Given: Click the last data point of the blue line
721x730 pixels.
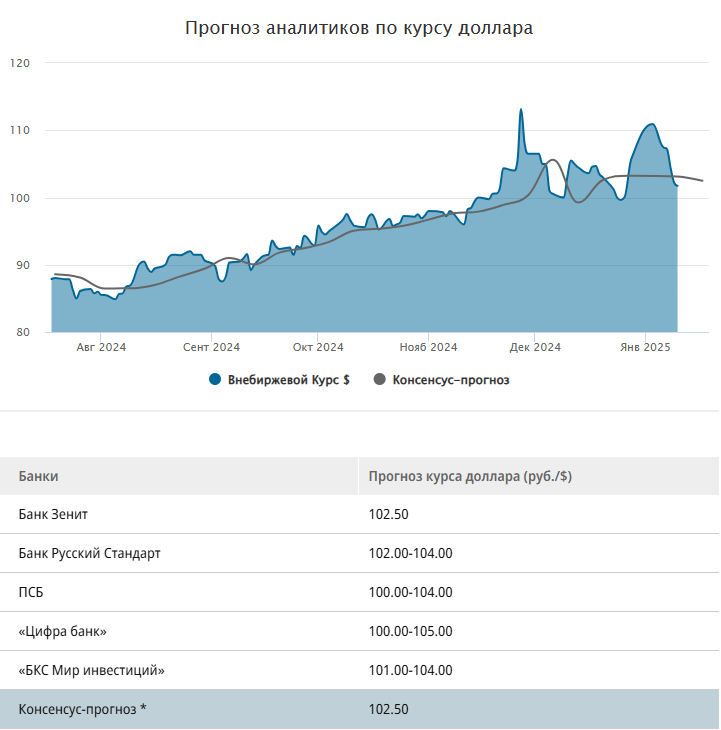Looking at the screenshot, I should 677,186.
